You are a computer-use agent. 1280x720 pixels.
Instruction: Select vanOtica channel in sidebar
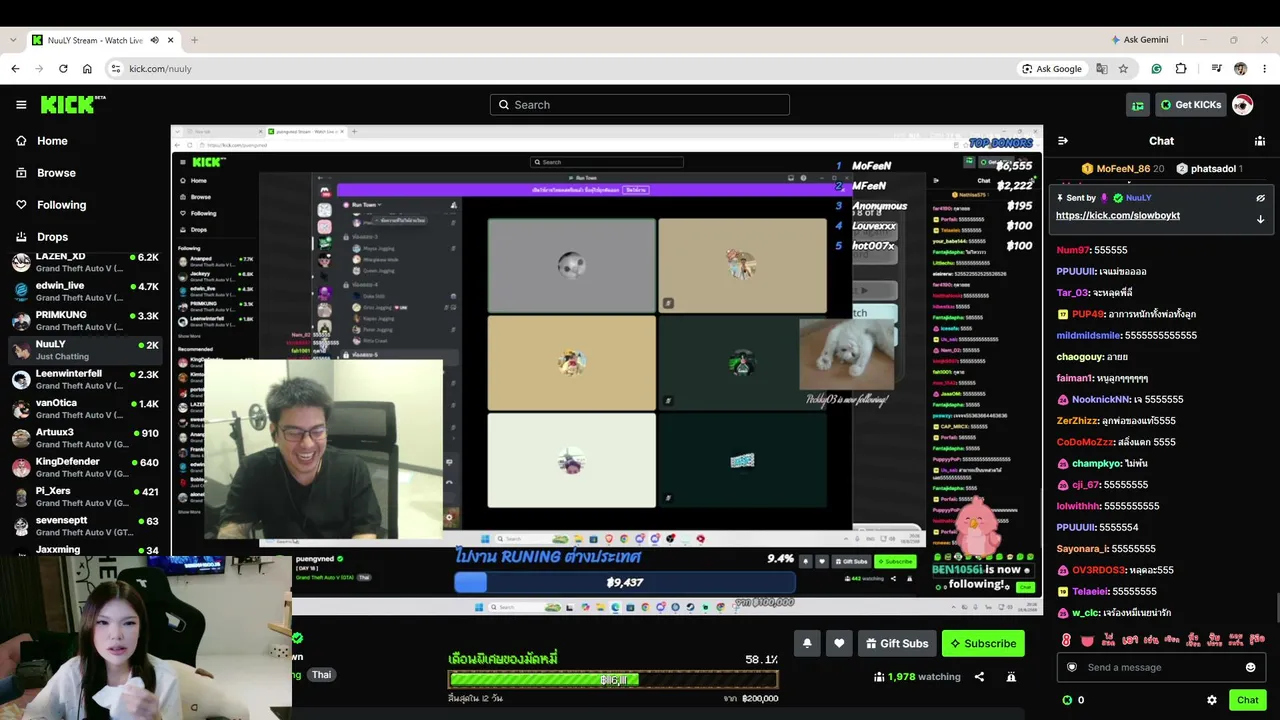pos(85,409)
